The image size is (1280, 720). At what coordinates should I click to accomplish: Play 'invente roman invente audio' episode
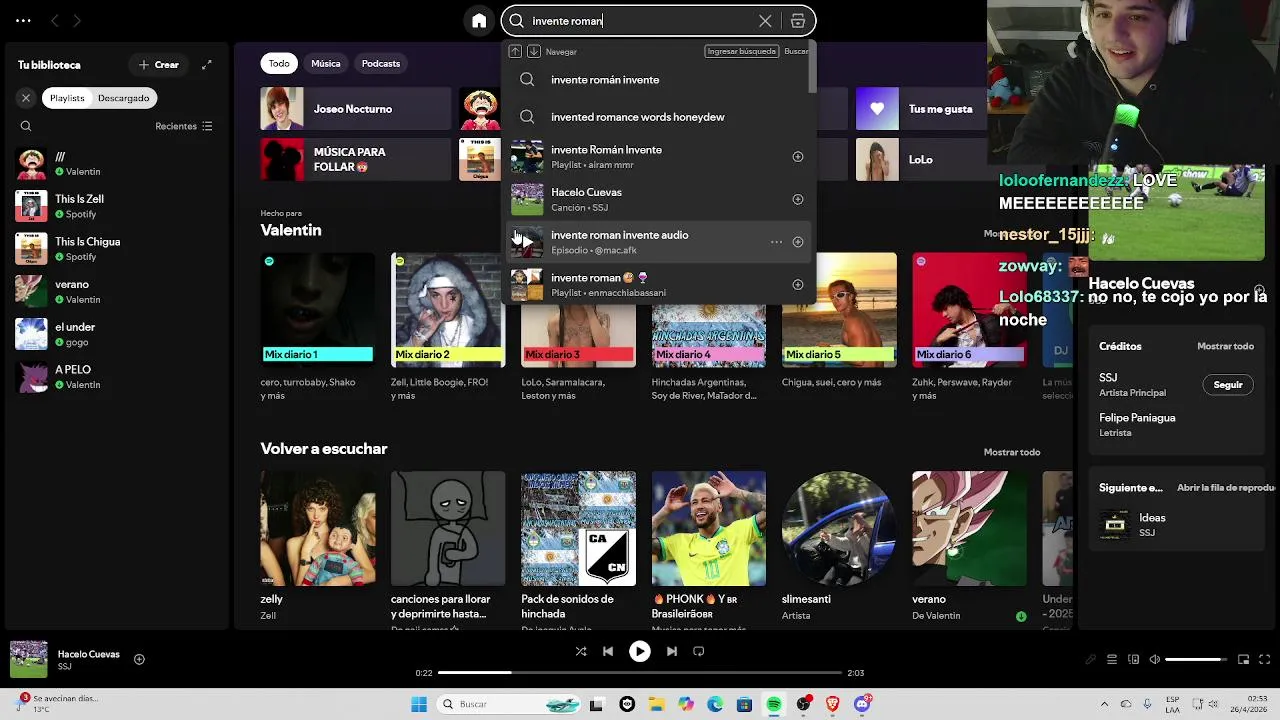pyautogui.click(x=527, y=242)
